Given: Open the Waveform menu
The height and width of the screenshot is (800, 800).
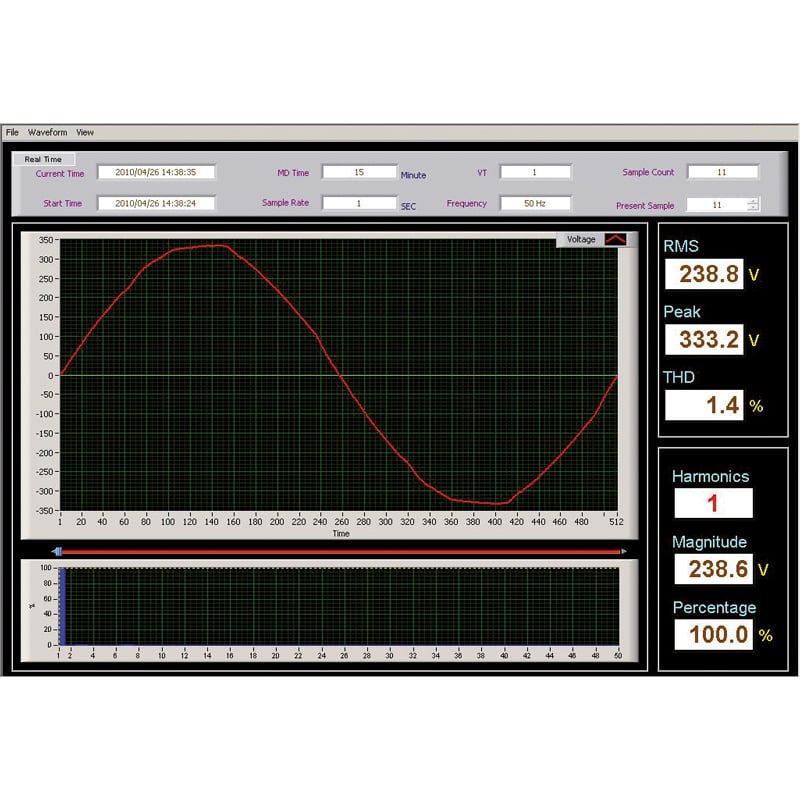Looking at the screenshot, I should [x=47, y=132].
